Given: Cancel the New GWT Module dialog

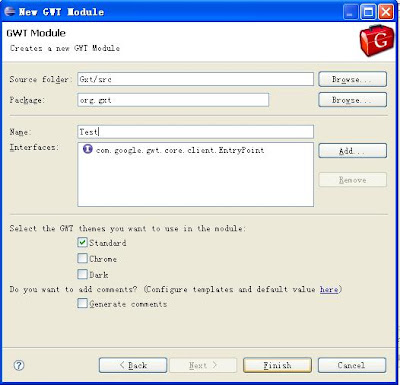Looking at the screenshot, I should coord(352,365).
